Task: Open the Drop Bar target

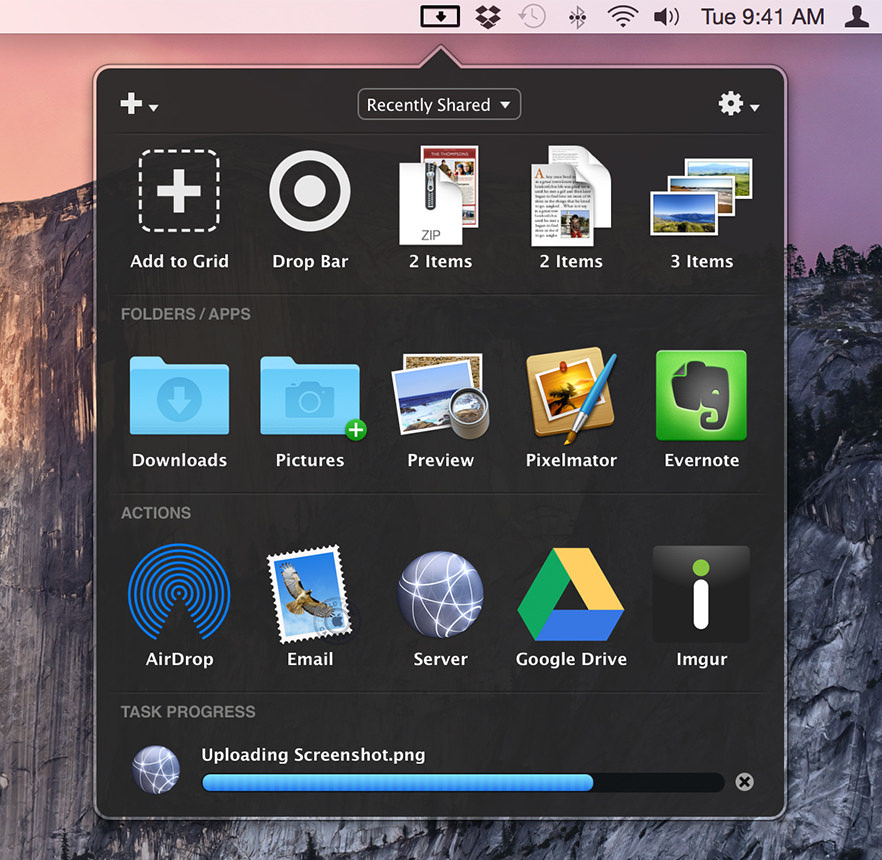Action: [309, 191]
